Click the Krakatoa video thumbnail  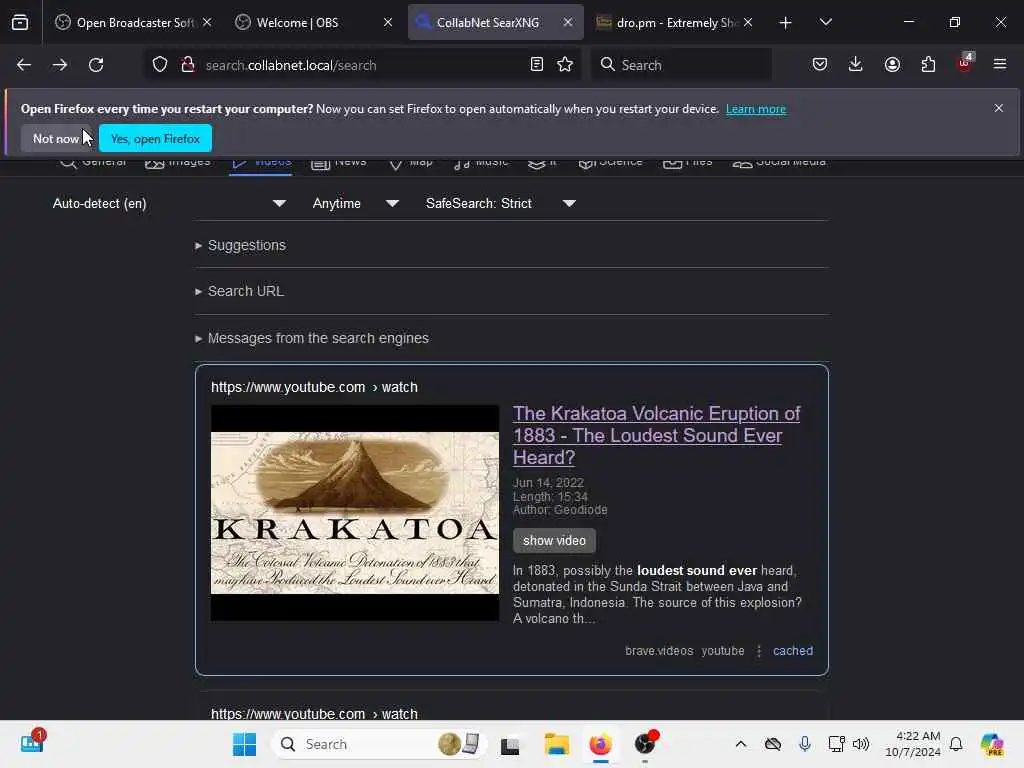pos(355,513)
